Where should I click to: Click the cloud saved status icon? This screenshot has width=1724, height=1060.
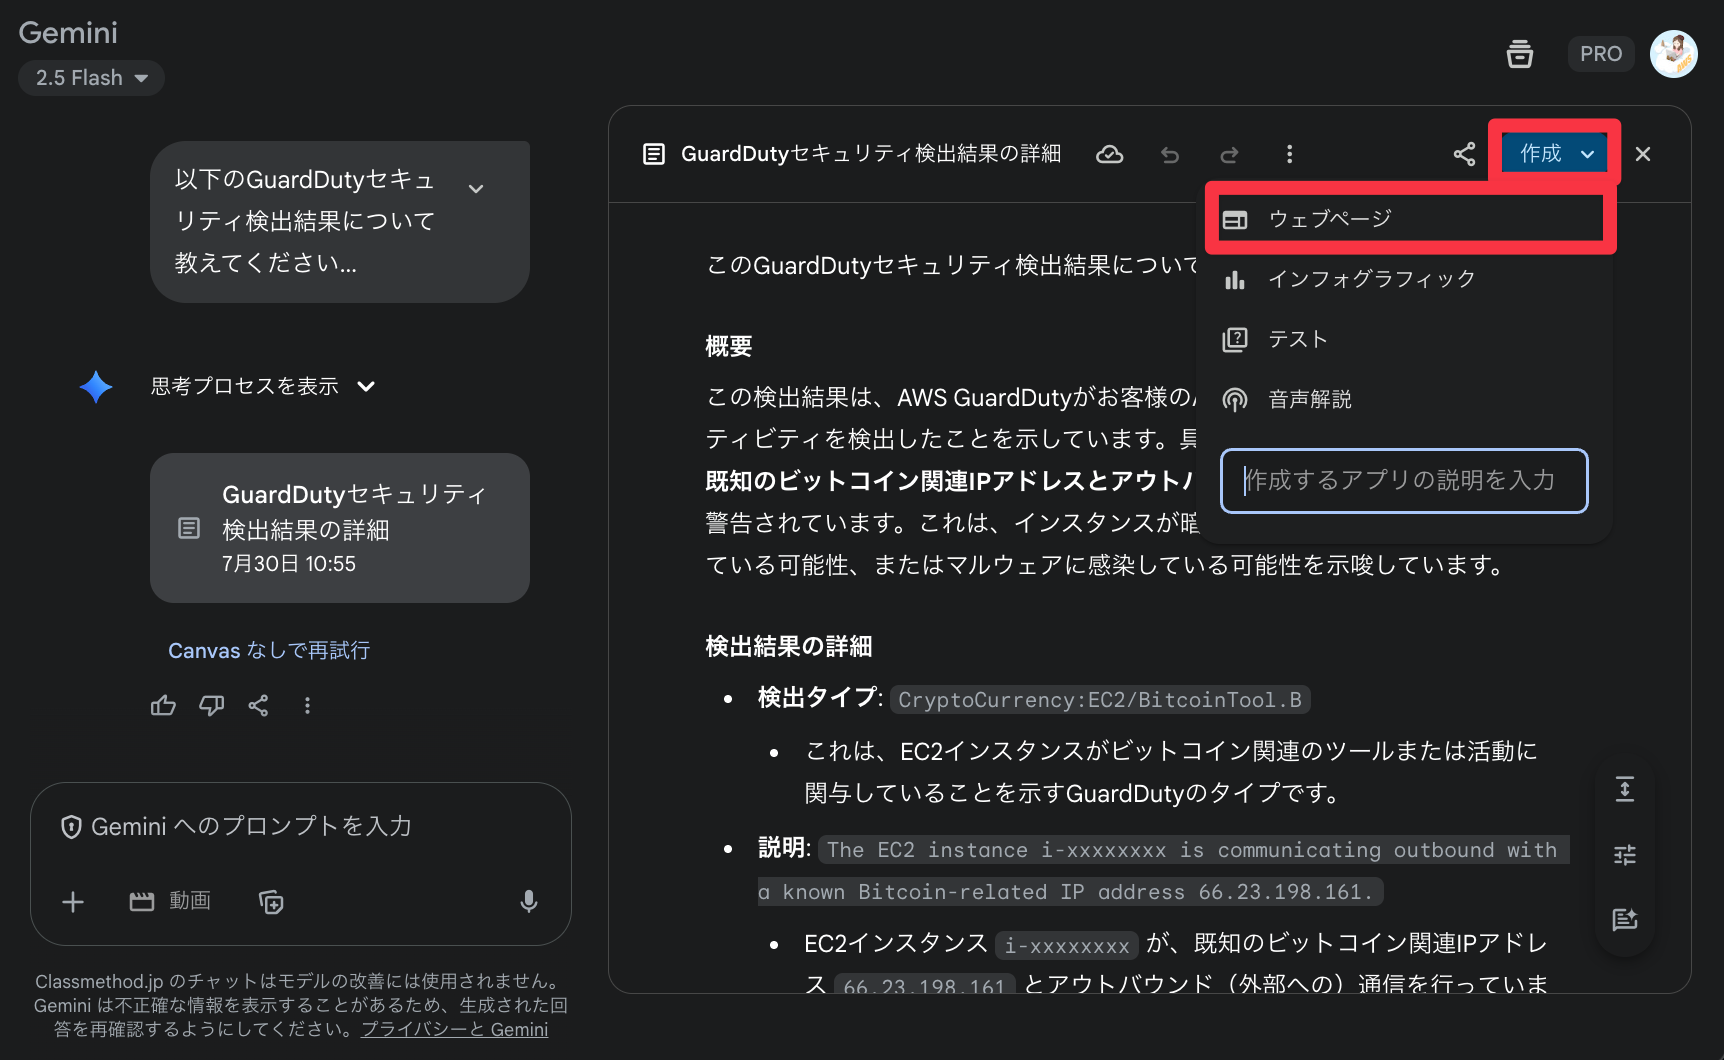[x=1109, y=154]
